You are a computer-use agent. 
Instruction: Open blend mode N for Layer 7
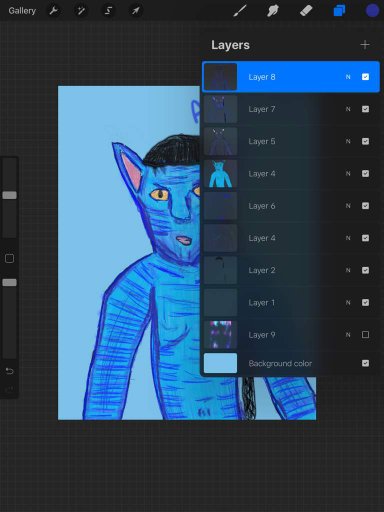348,109
